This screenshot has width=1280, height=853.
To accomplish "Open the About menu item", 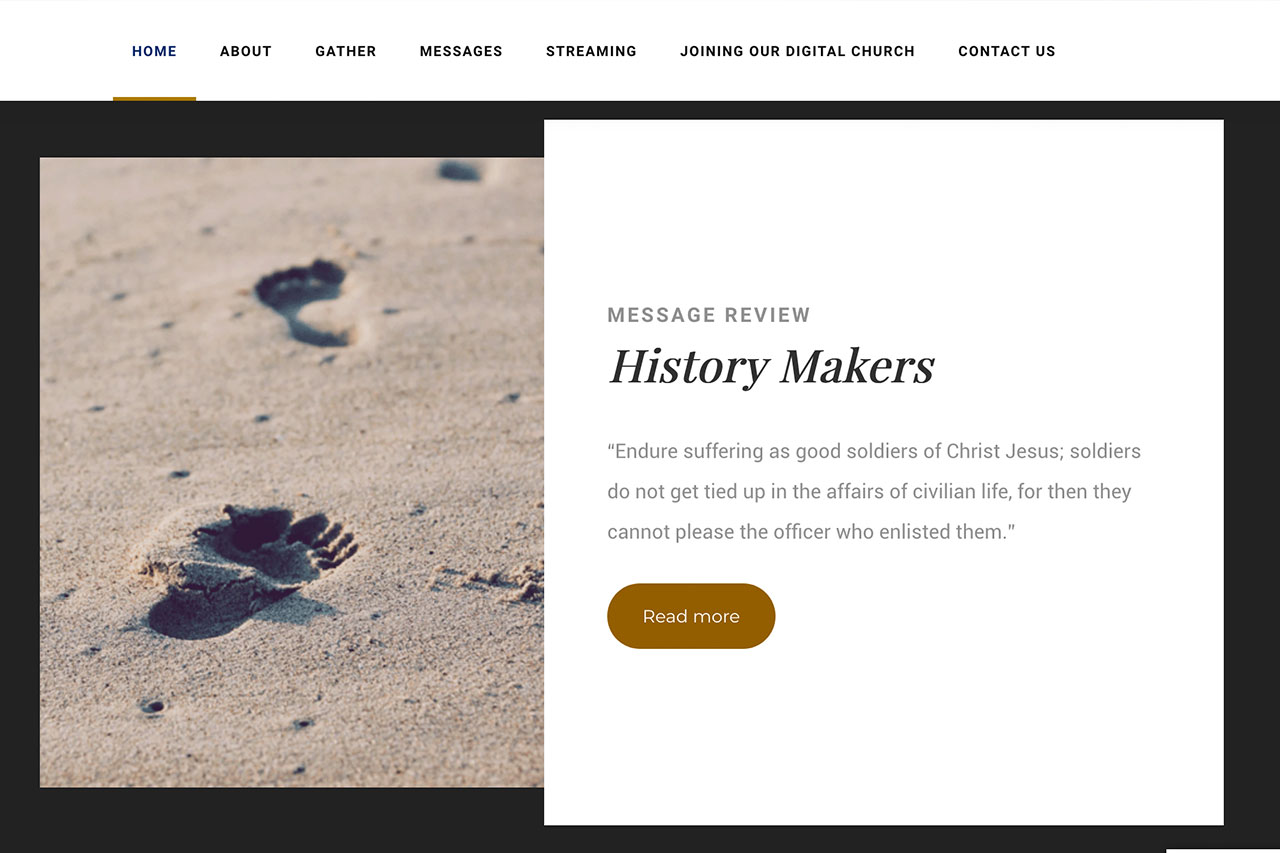I will point(246,51).
